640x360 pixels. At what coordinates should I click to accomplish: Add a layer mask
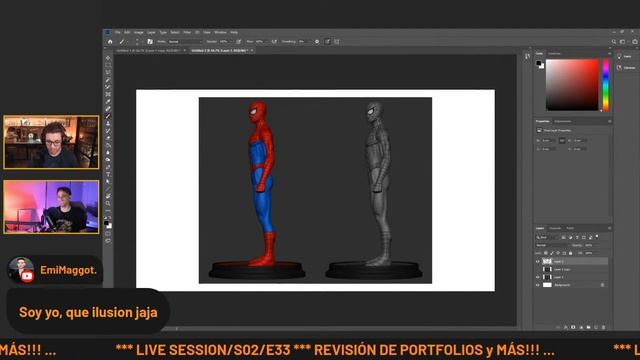click(x=573, y=327)
